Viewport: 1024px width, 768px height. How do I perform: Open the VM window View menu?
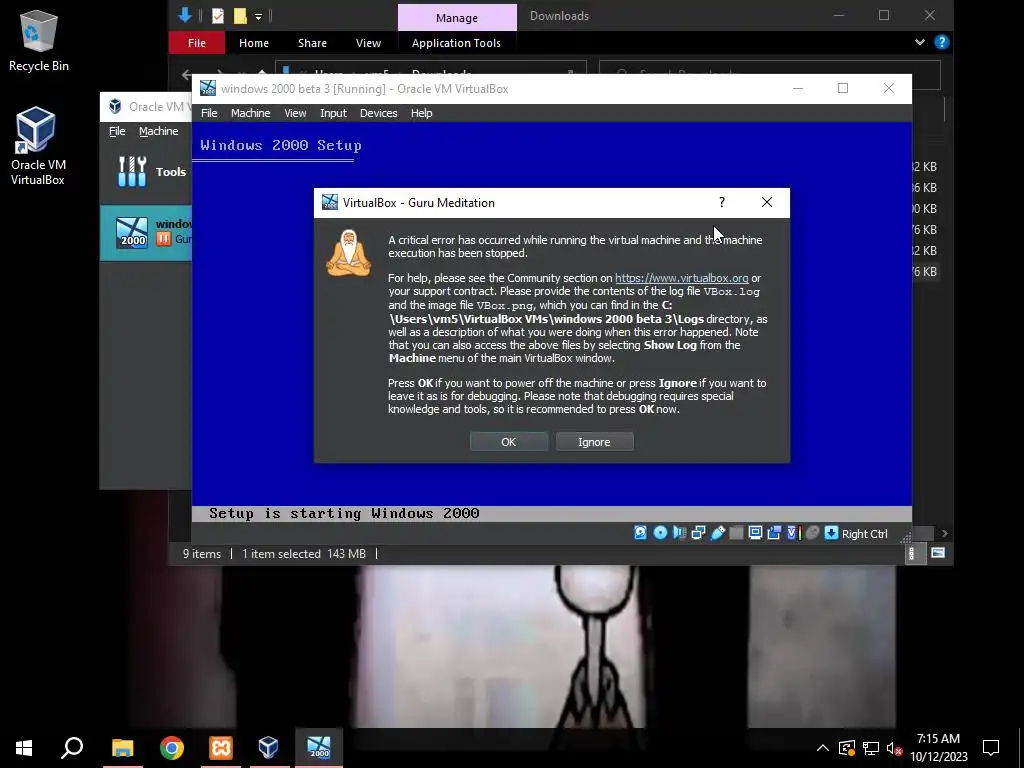click(x=295, y=113)
